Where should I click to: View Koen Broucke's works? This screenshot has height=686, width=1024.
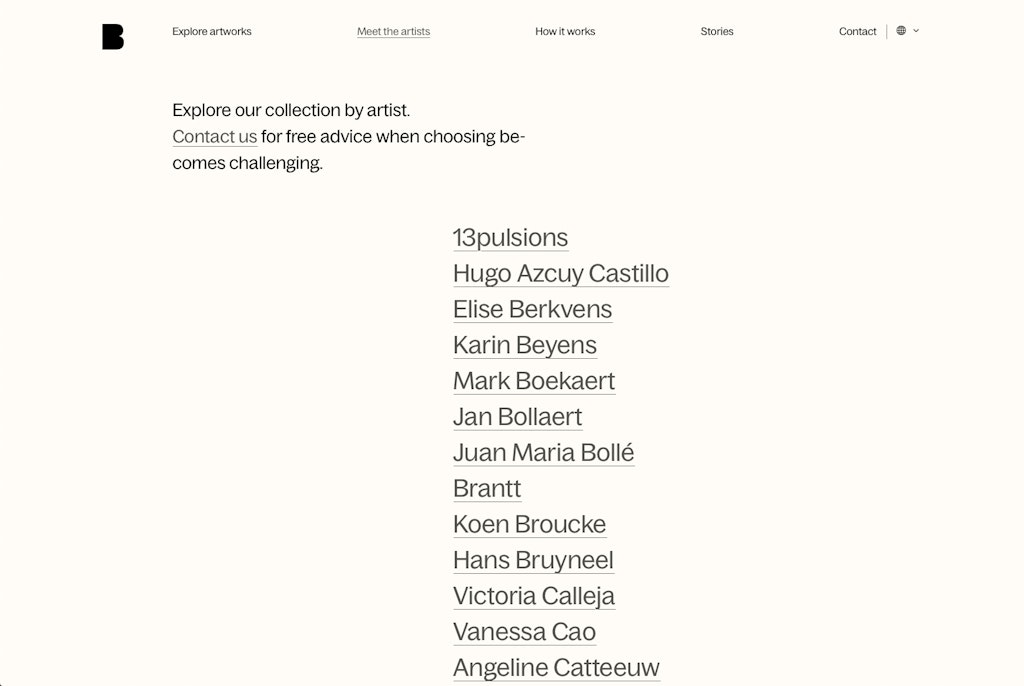tap(530, 524)
